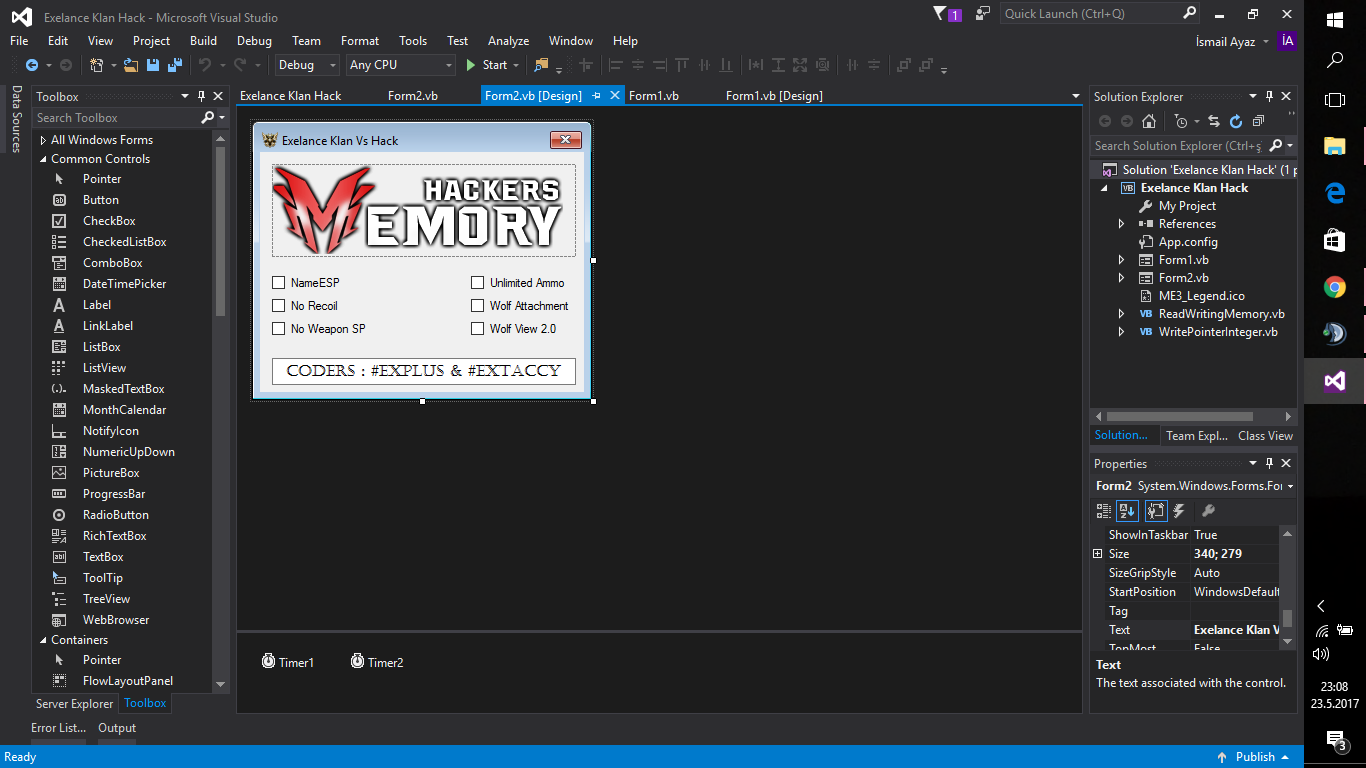Click the Open File folder icon
Image resolution: width=1366 pixels, height=768 pixels.
point(131,65)
